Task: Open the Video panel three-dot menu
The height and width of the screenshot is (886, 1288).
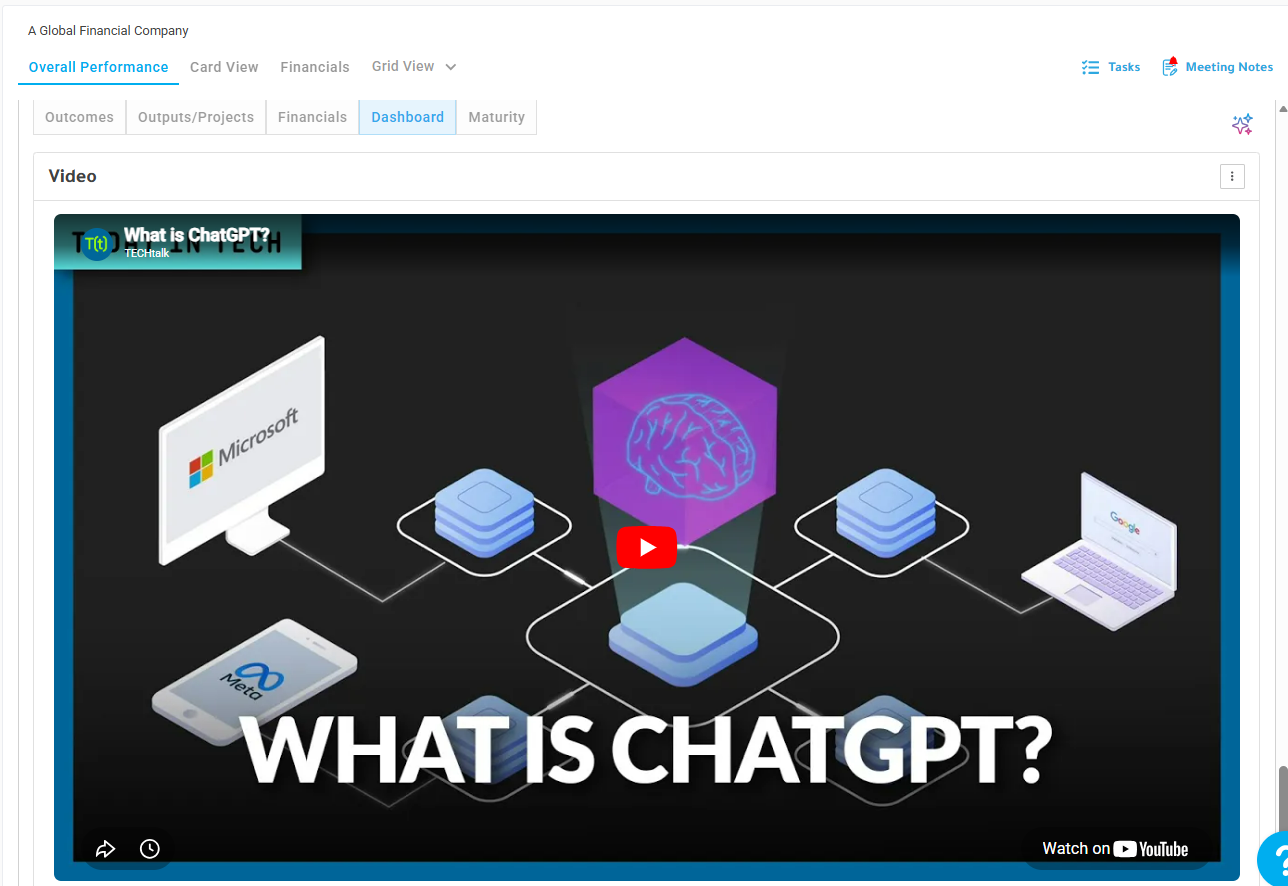Action: click(1232, 176)
